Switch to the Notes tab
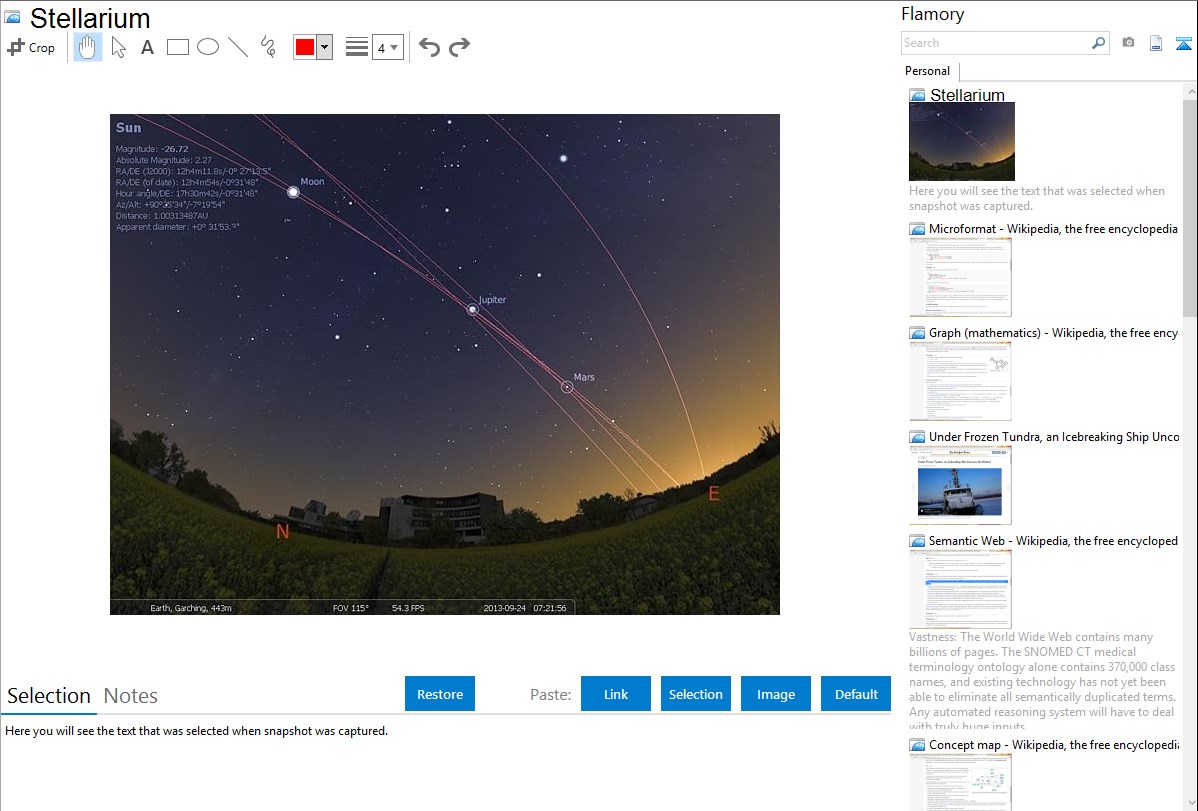This screenshot has height=811, width=1198. 131,696
